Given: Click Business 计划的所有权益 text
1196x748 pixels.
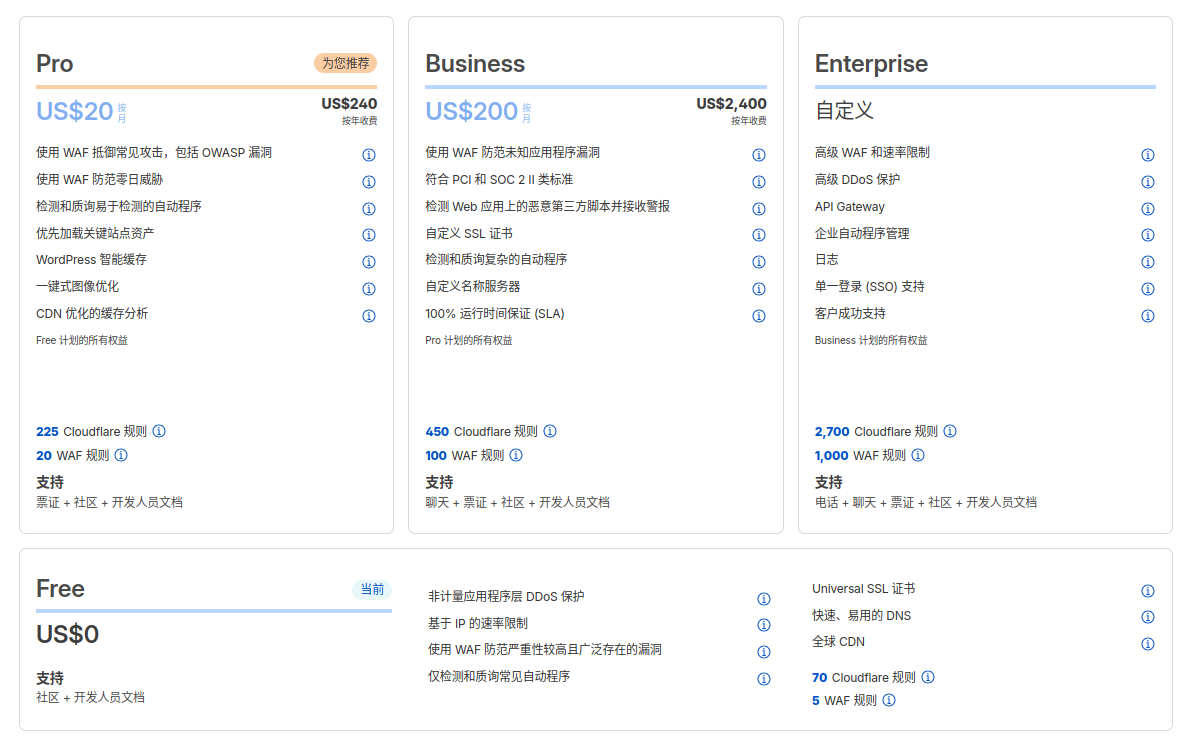Looking at the screenshot, I should coord(871,340).
